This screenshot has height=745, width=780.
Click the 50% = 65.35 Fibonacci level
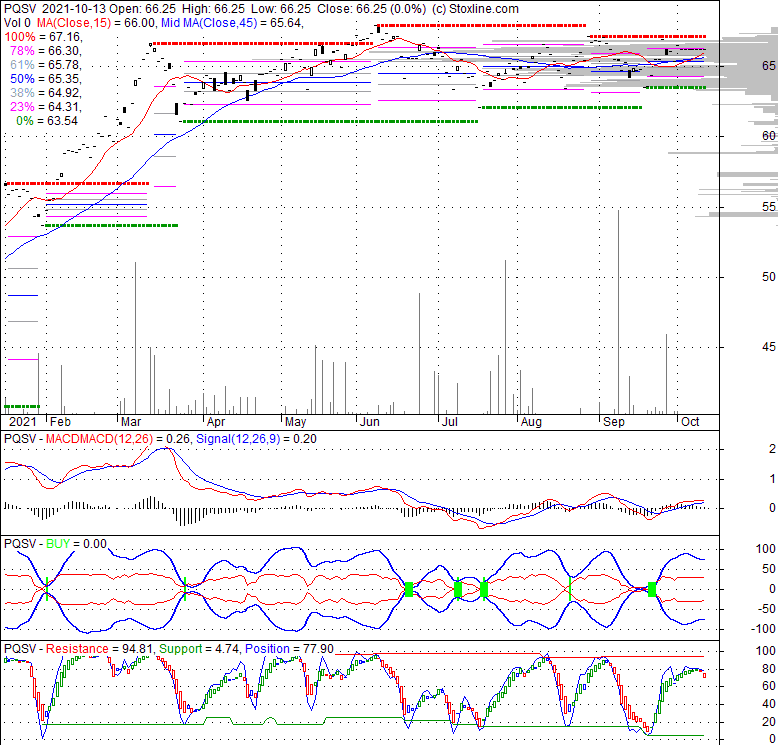coord(46,79)
